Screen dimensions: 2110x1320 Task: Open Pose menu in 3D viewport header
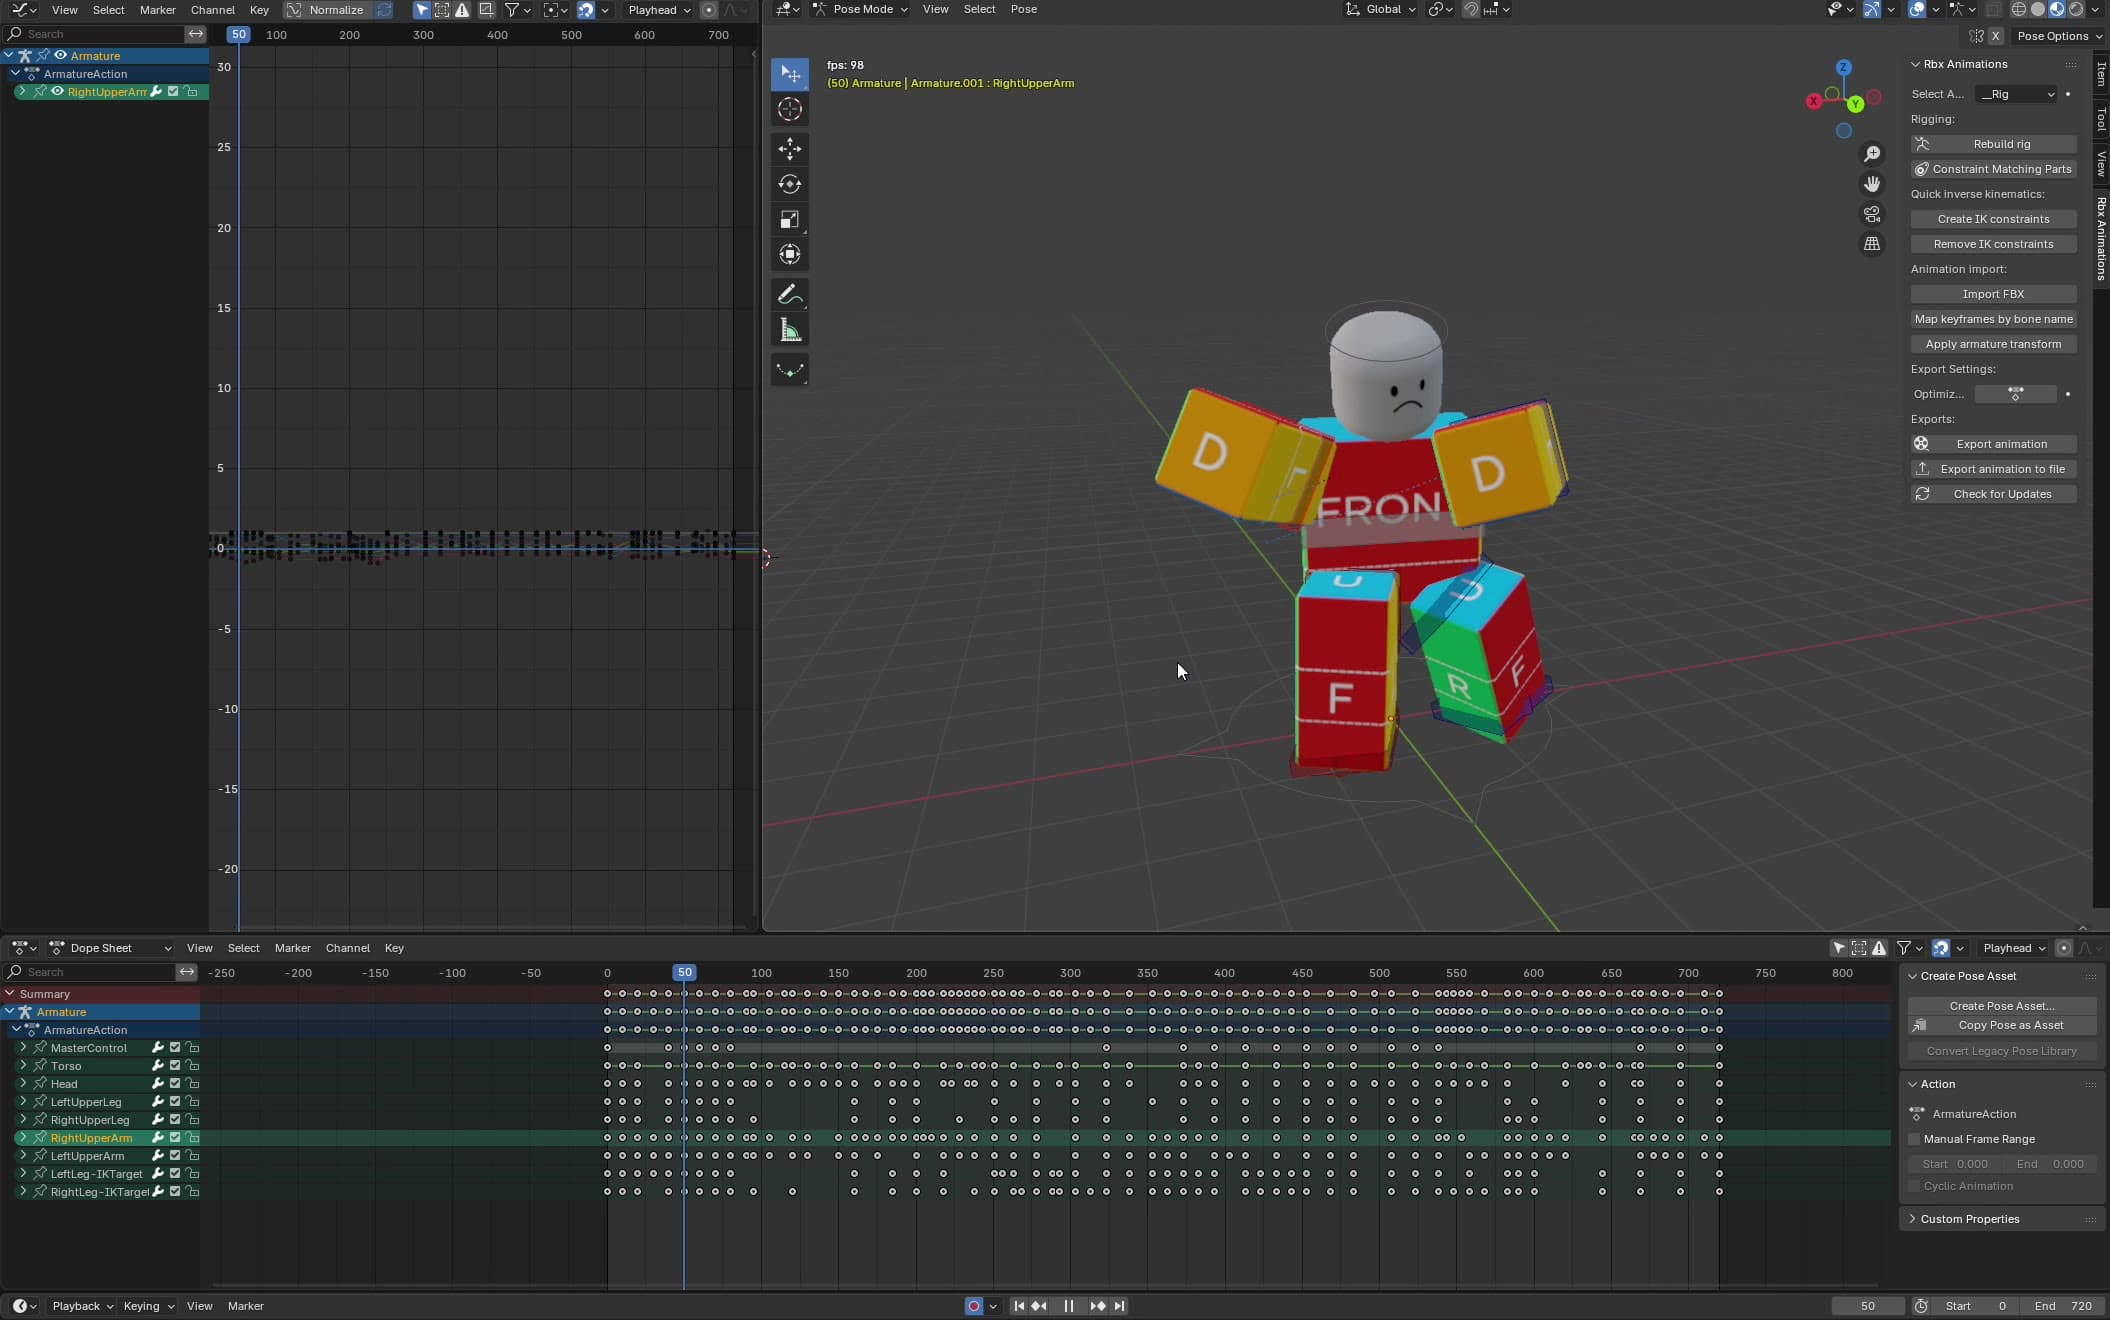pyautogui.click(x=1023, y=9)
